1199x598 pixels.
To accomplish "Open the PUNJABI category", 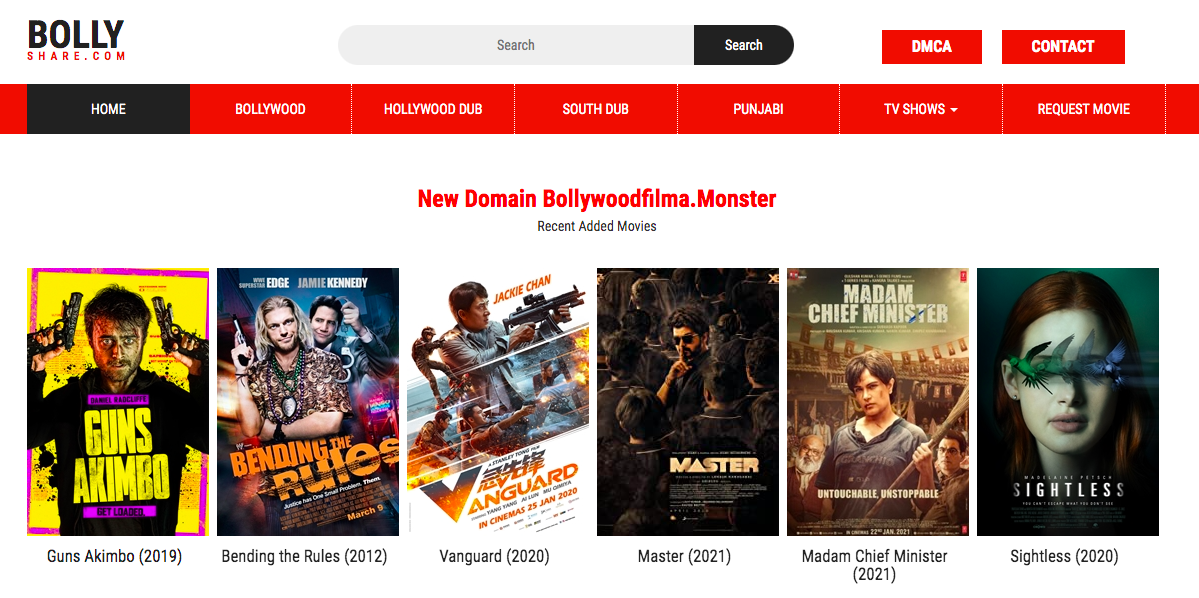I will coord(759,109).
